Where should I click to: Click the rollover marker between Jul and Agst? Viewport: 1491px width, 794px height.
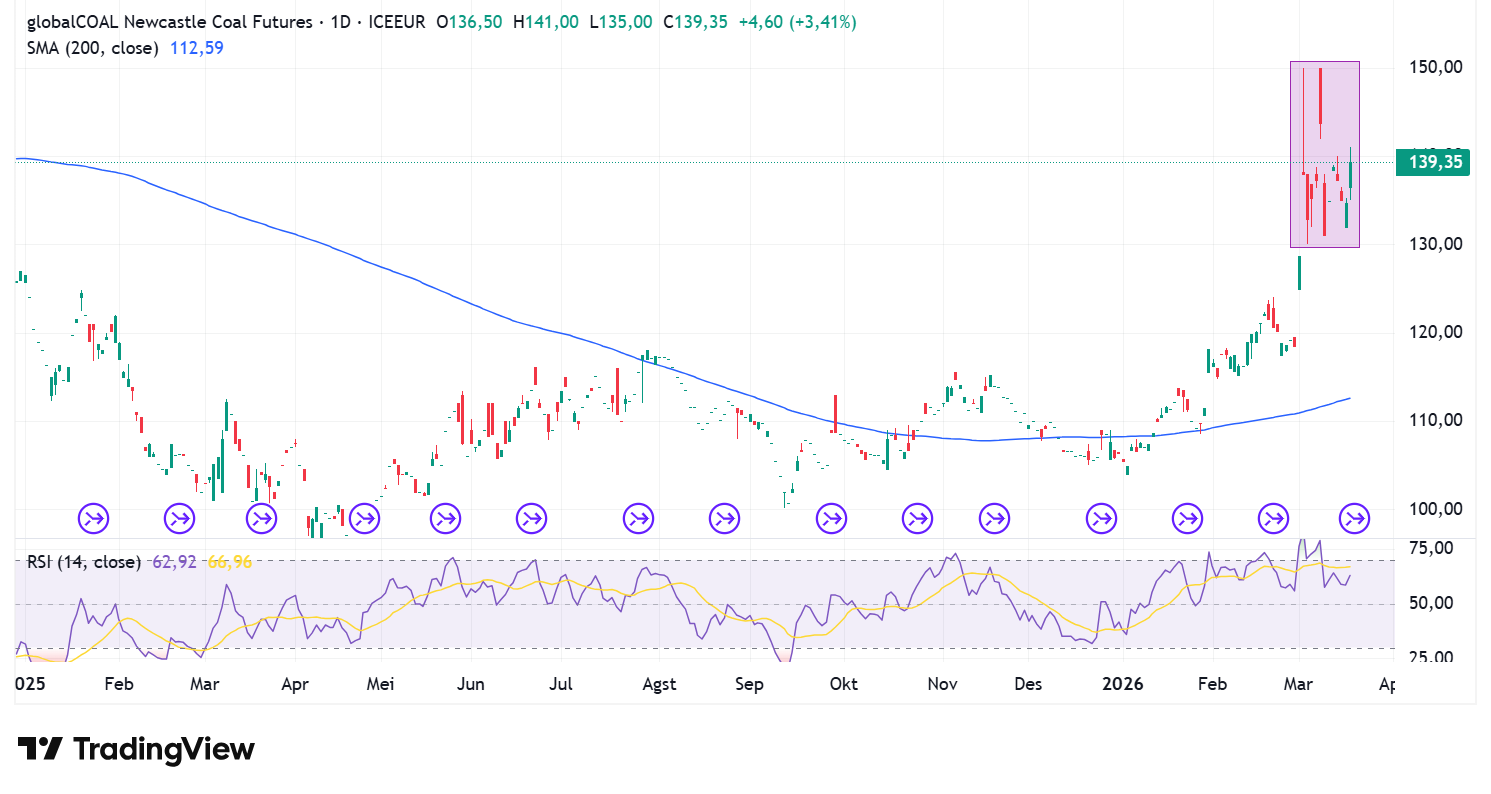638,519
